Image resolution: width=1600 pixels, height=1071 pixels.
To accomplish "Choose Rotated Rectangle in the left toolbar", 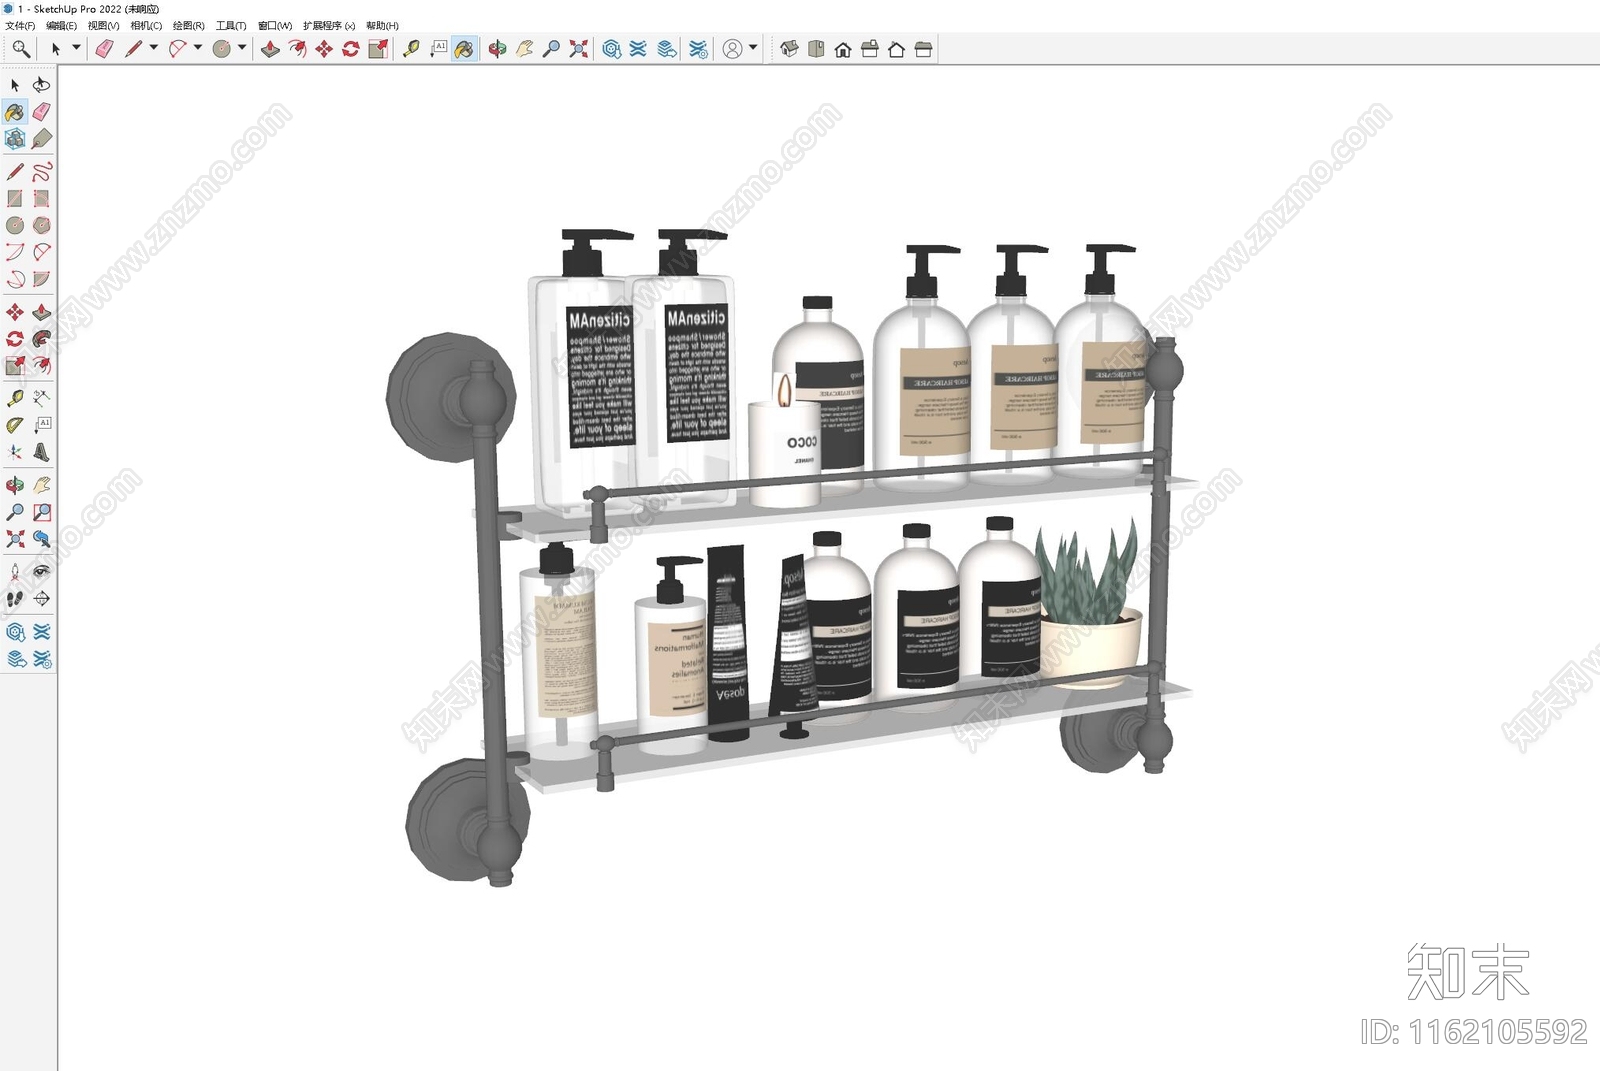I will (41, 199).
